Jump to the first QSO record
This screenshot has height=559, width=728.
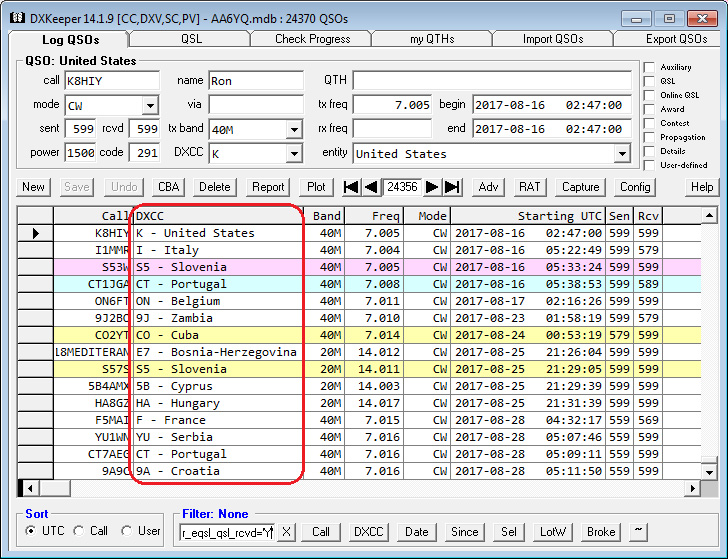pyautogui.click(x=351, y=187)
